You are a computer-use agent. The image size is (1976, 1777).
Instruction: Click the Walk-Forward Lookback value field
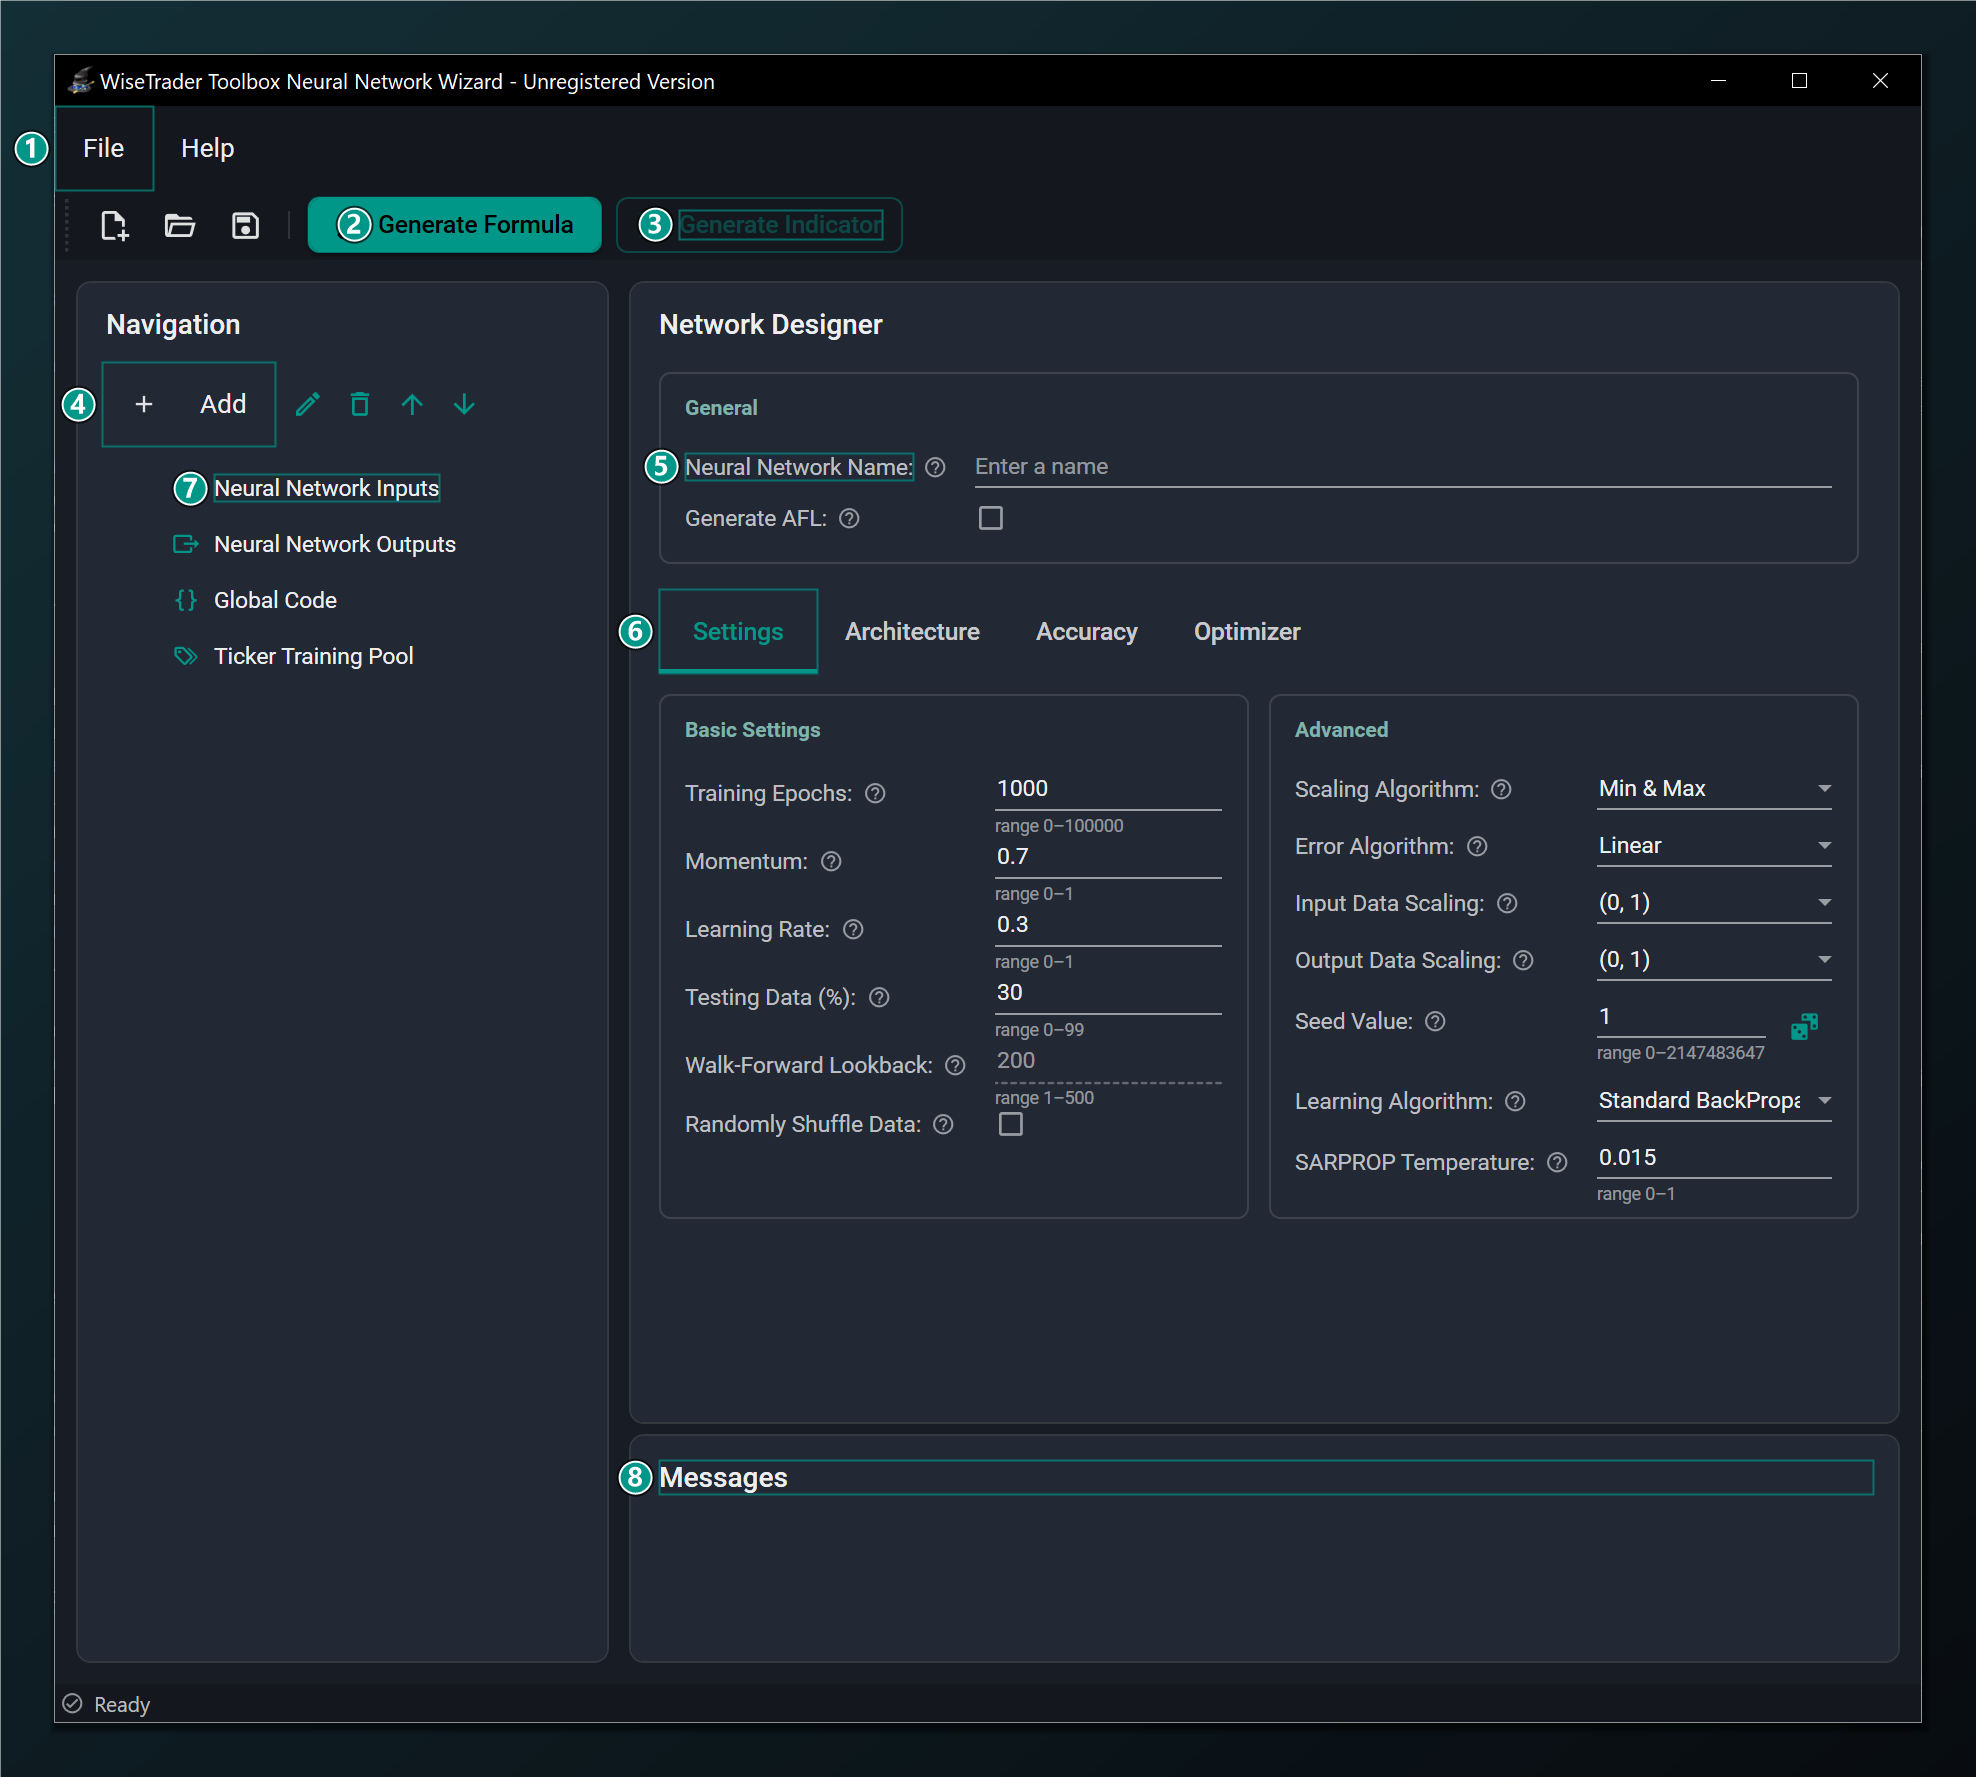tap(1108, 1061)
